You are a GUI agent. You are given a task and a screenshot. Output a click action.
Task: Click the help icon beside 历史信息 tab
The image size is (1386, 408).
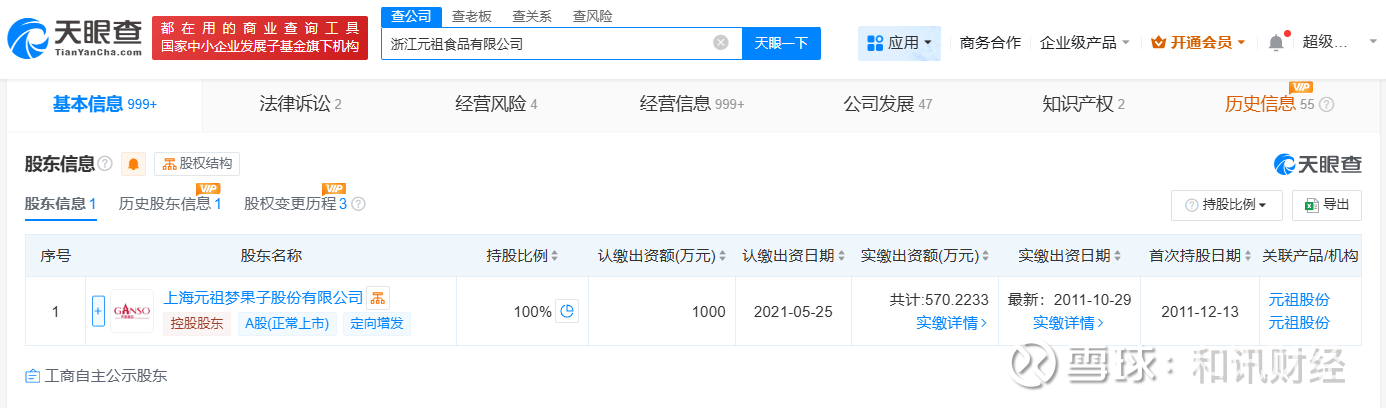point(1327,104)
